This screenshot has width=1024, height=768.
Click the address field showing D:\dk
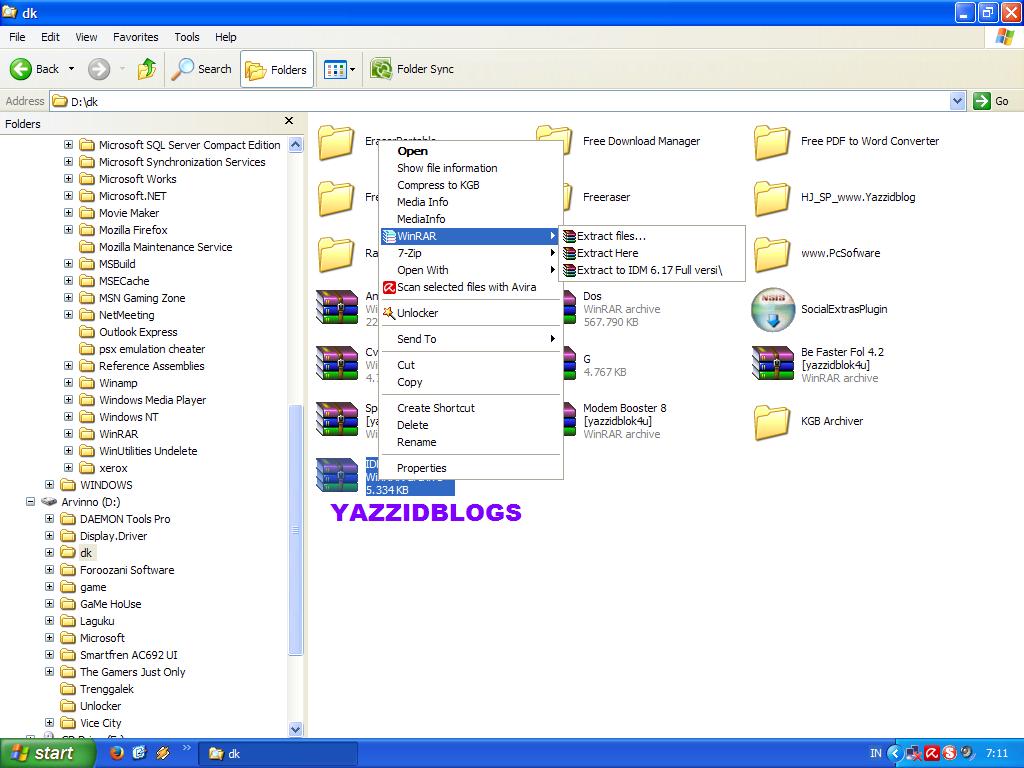click(x=500, y=101)
